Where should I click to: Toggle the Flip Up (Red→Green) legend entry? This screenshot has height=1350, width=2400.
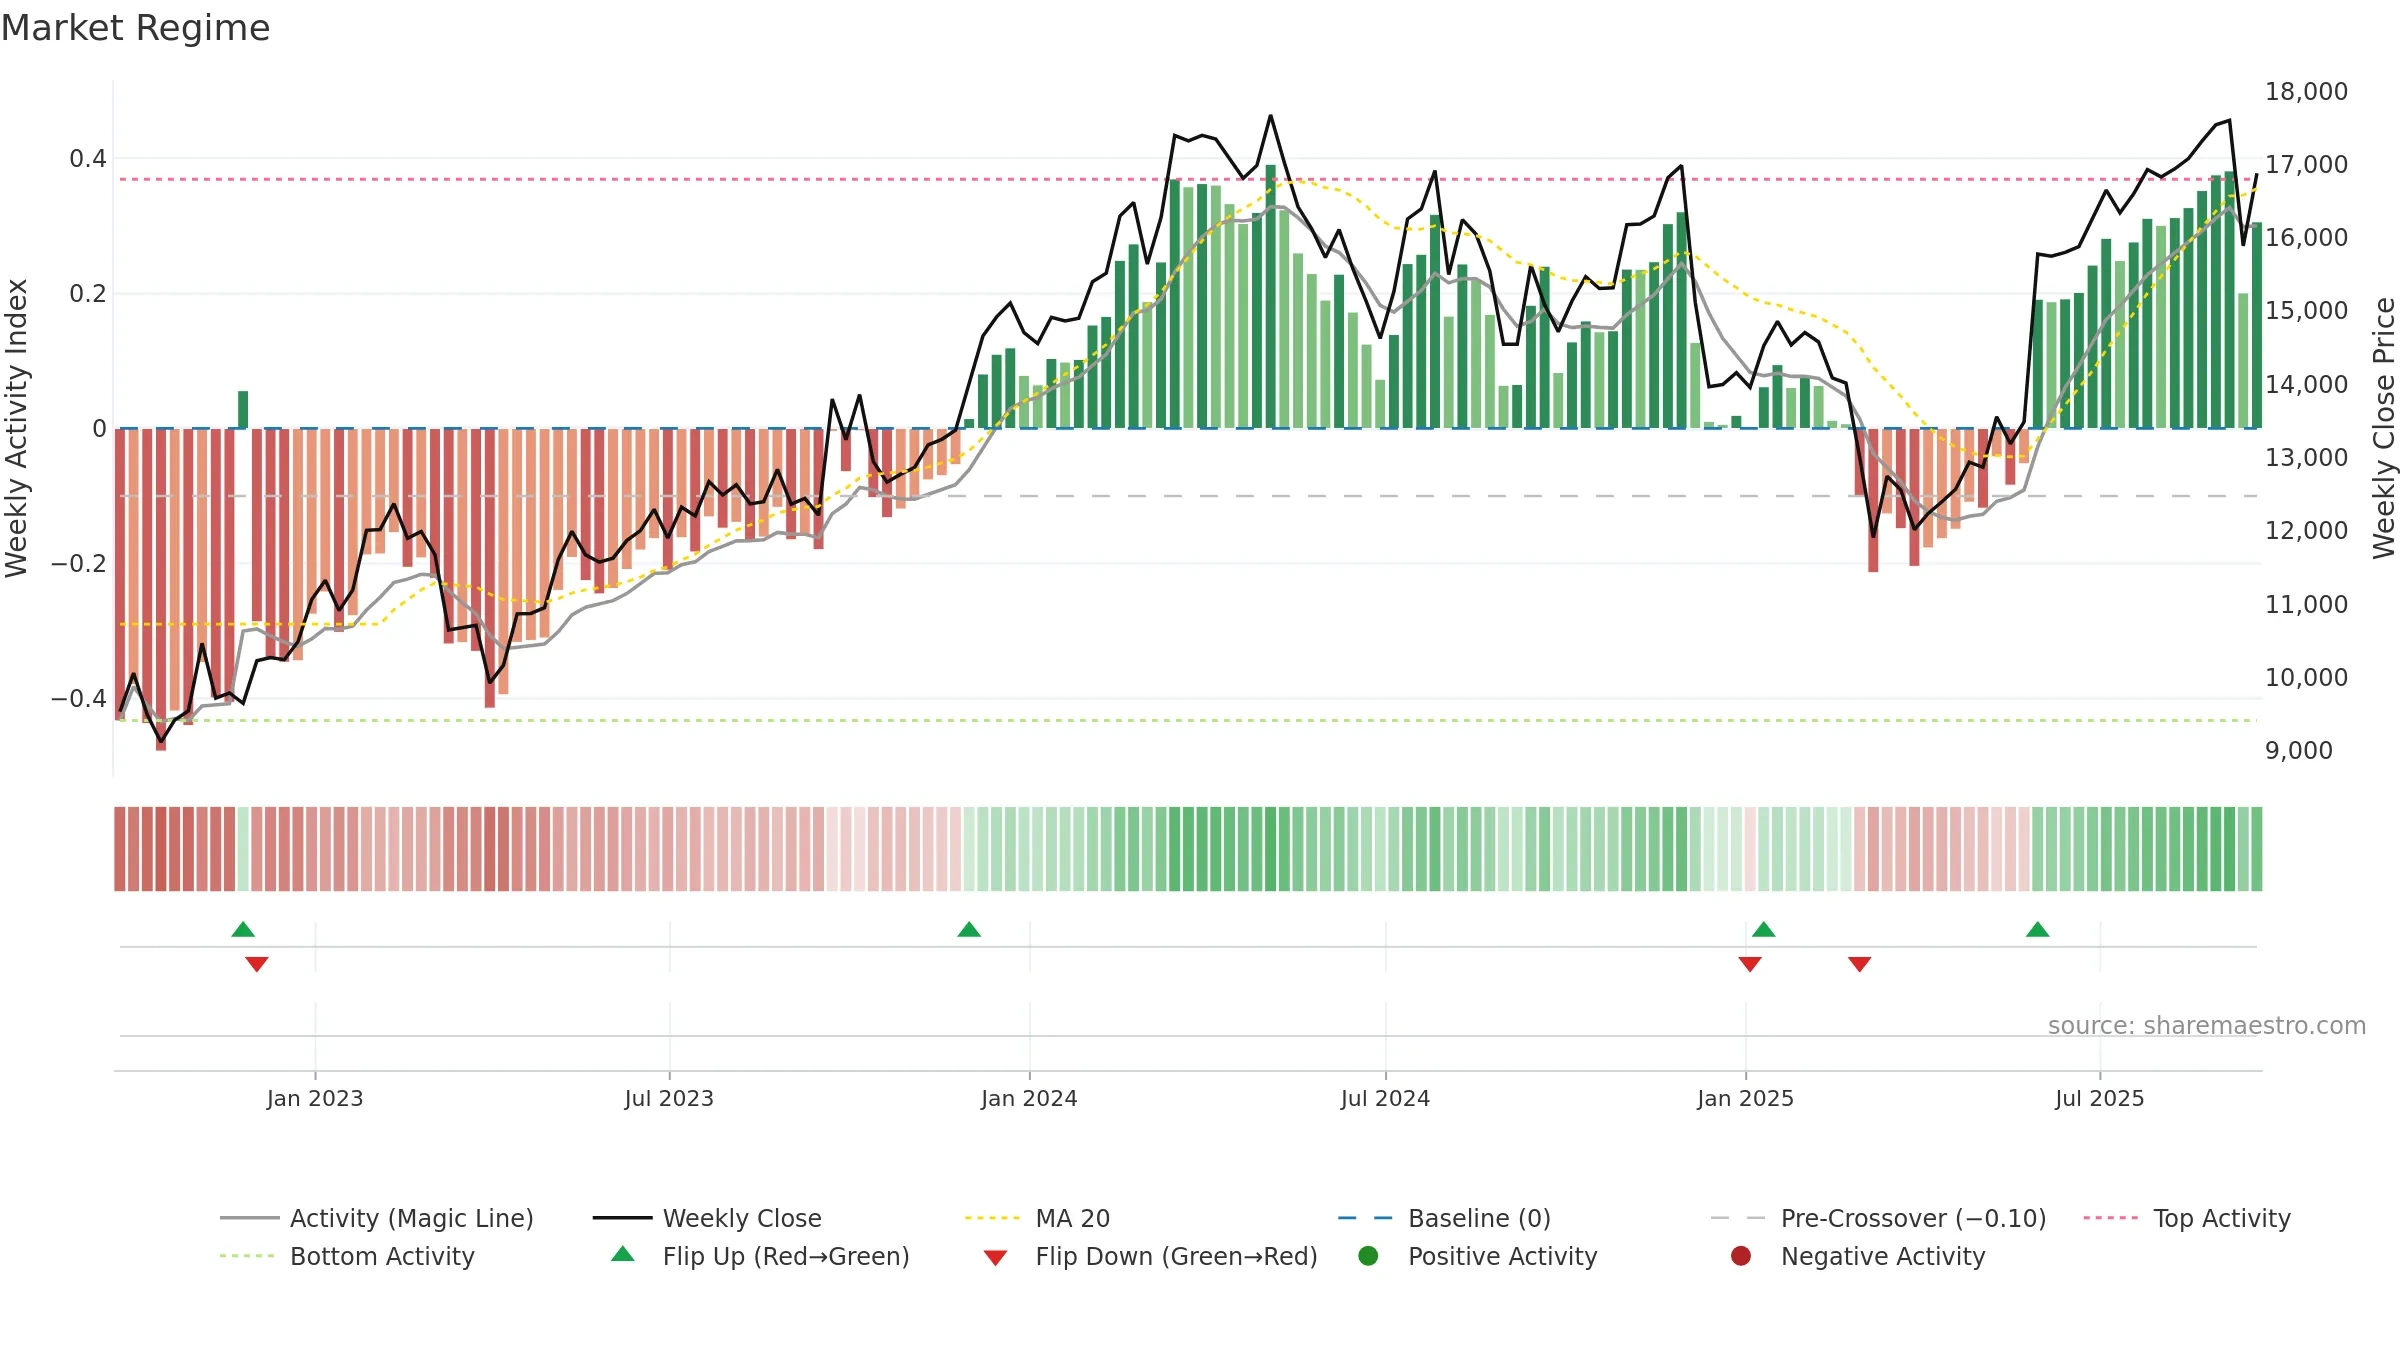click(760, 1256)
